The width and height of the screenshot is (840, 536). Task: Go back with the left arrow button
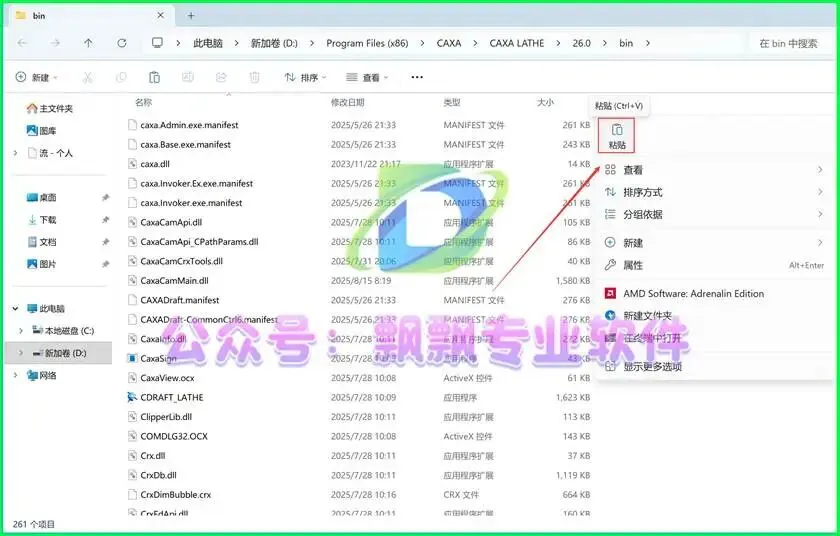22,43
